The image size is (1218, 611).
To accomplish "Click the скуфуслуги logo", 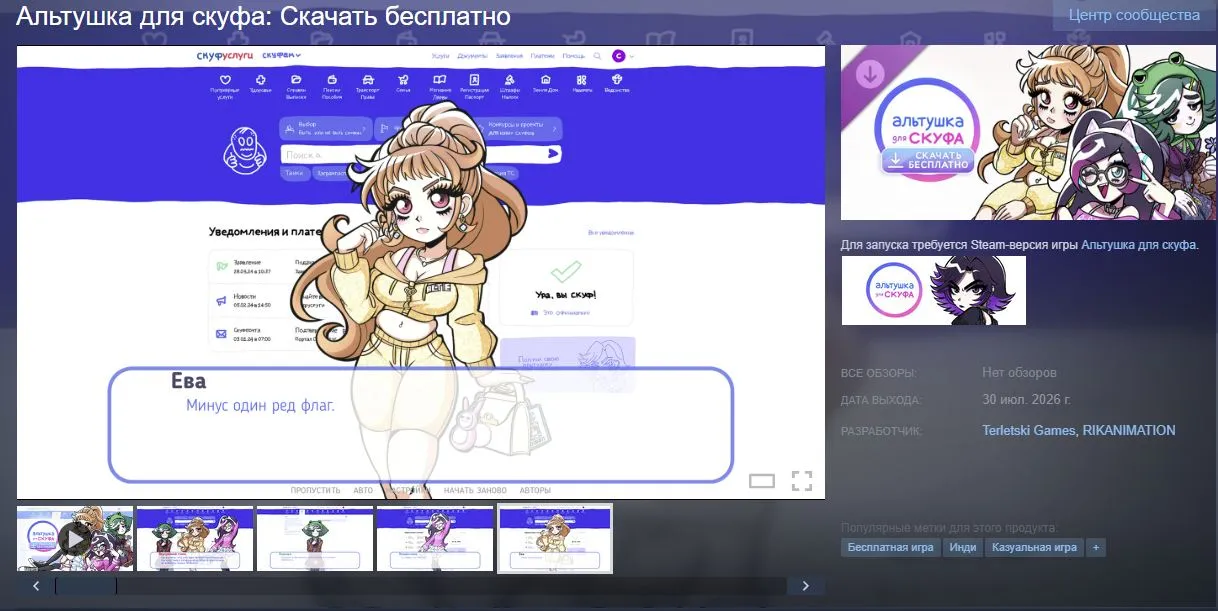I will pos(227,56).
